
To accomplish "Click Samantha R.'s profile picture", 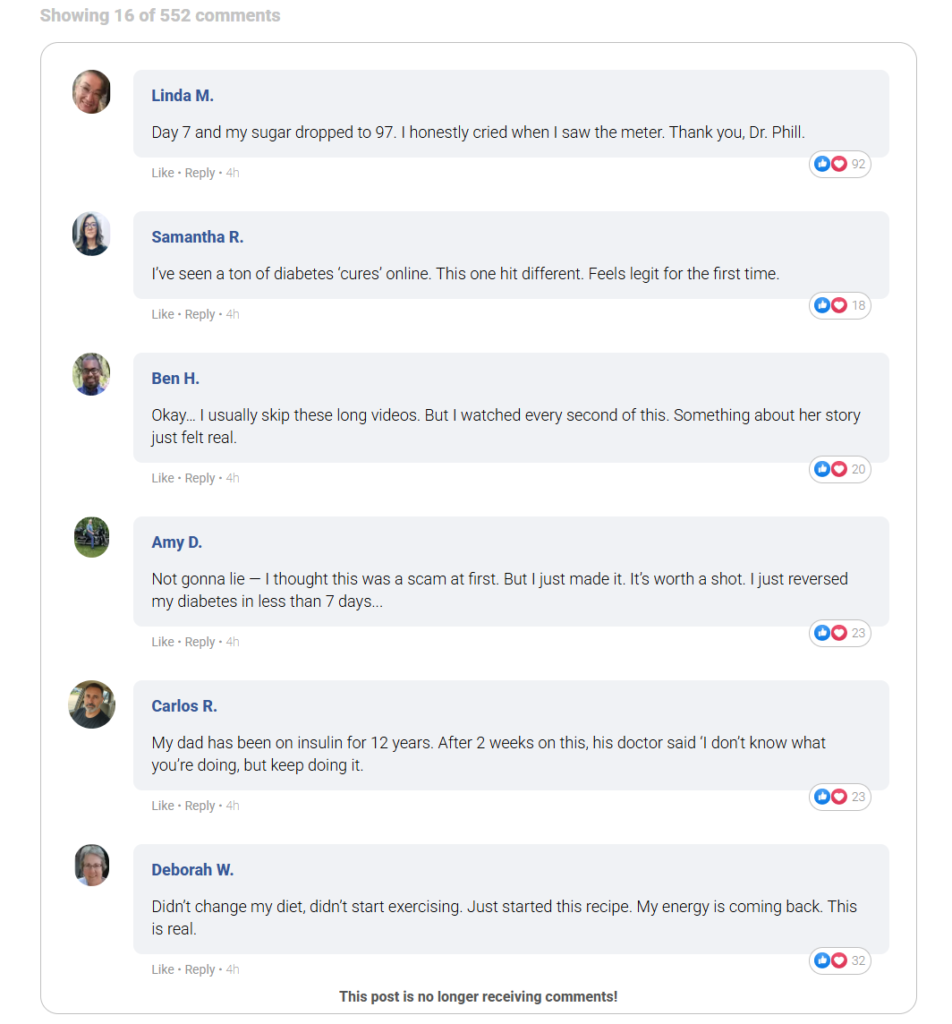I will [91, 234].
